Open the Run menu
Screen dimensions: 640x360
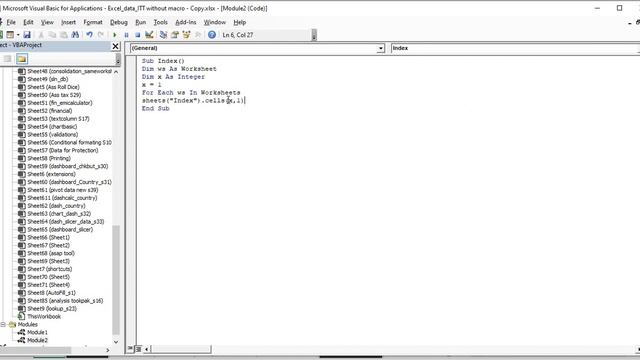click(x=140, y=22)
